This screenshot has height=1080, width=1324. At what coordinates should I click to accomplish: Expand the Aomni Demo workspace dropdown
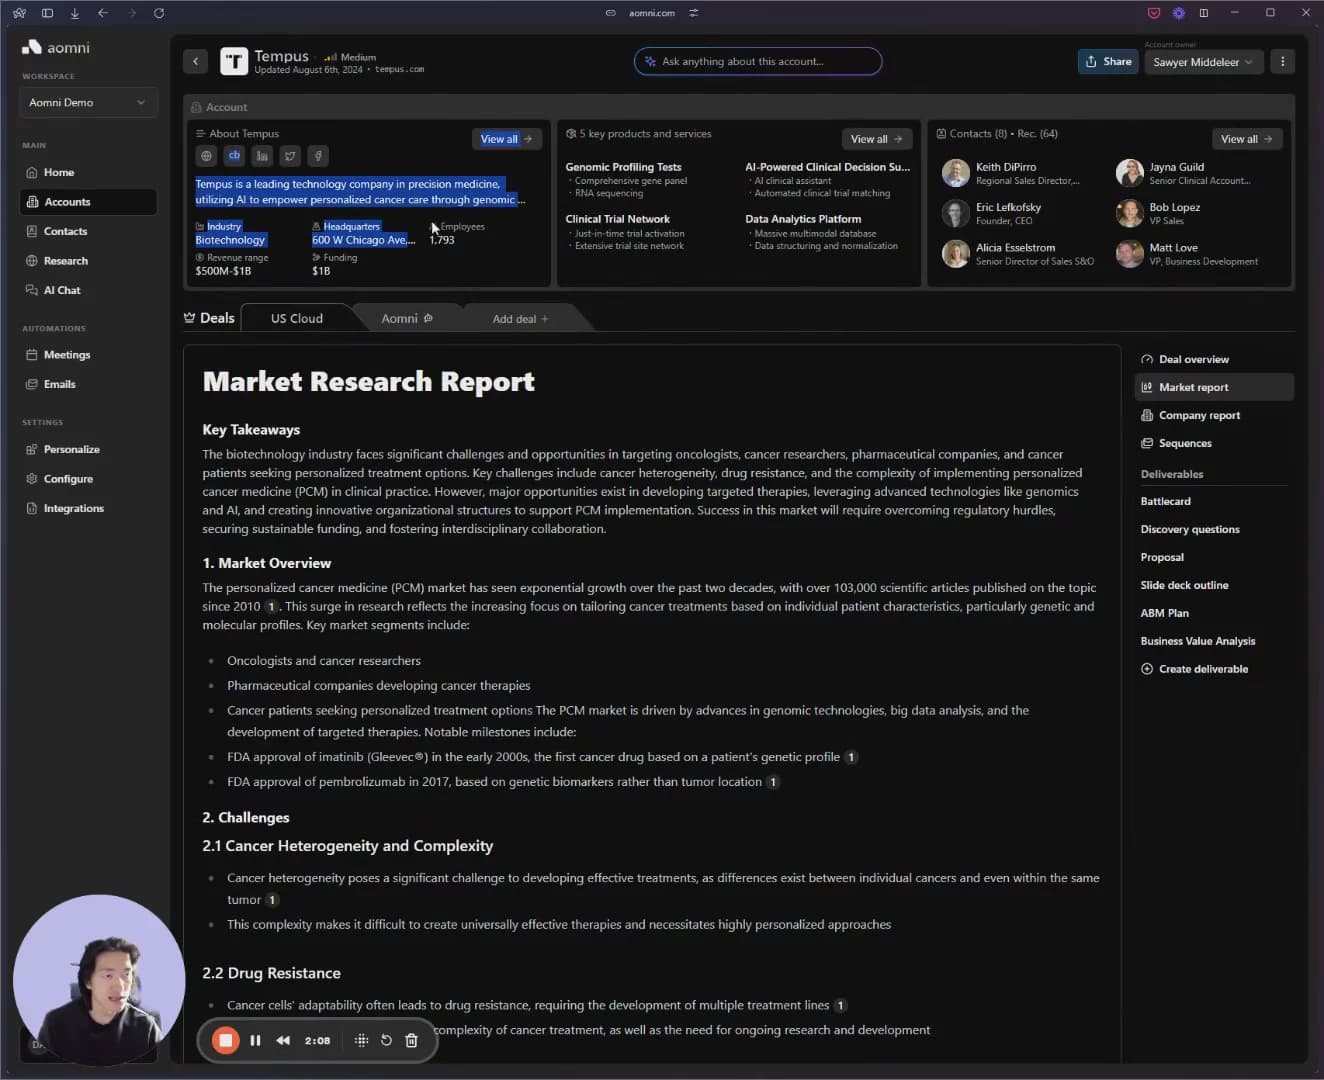(x=88, y=103)
